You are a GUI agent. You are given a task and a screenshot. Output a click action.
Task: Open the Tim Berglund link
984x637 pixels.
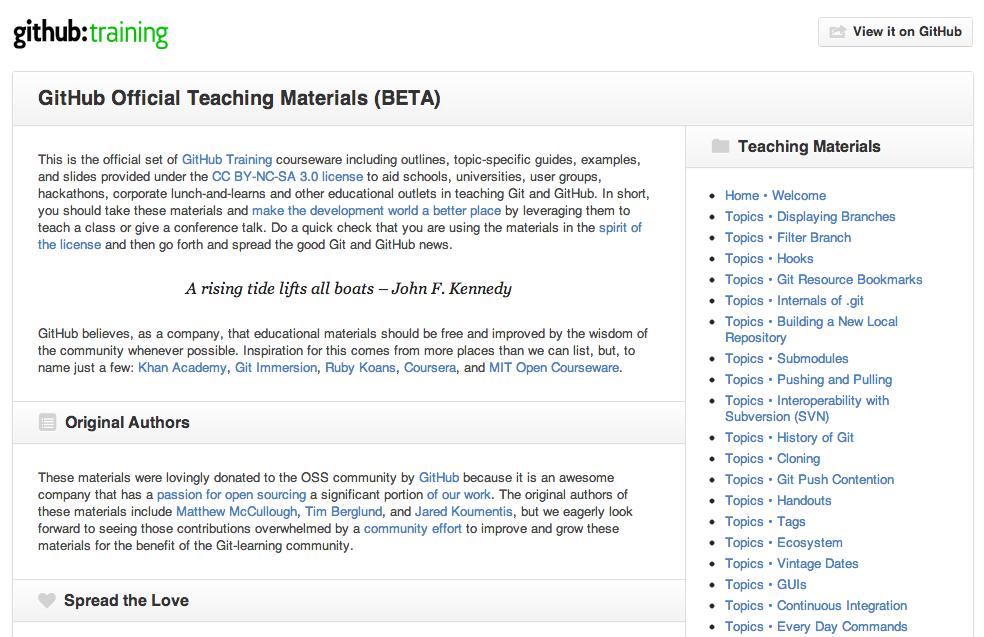click(x=344, y=511)
